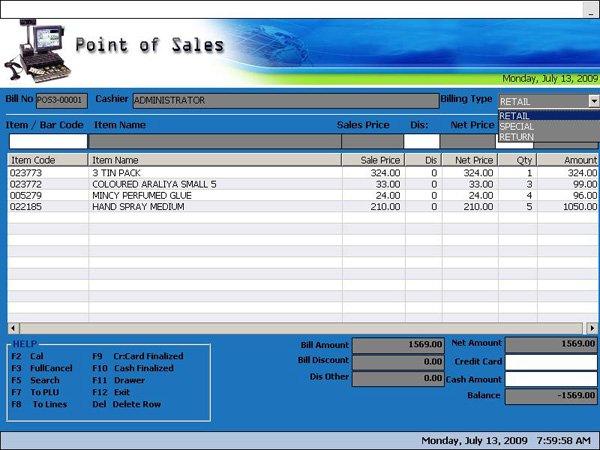Click the Dis: discount input box
The height and width of the screenshot is (450, 600).
coord(421,141)
